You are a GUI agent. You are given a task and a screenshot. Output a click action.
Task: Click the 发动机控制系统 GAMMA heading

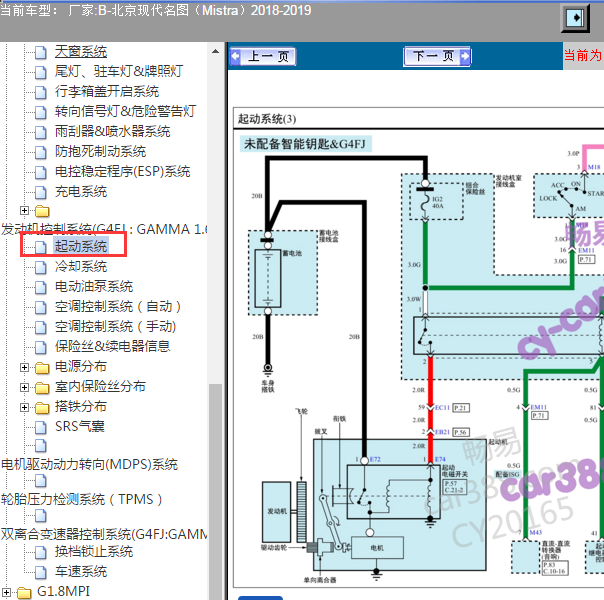click(104, 230)
